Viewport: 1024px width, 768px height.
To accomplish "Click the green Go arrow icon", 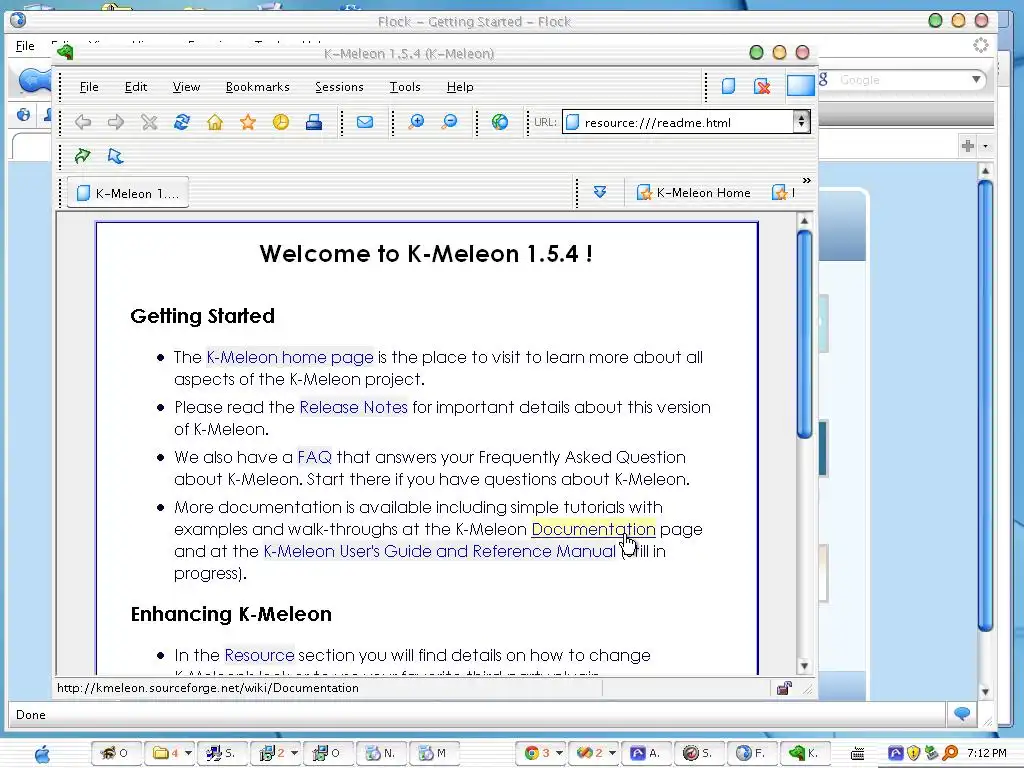I will pos(82,155).
